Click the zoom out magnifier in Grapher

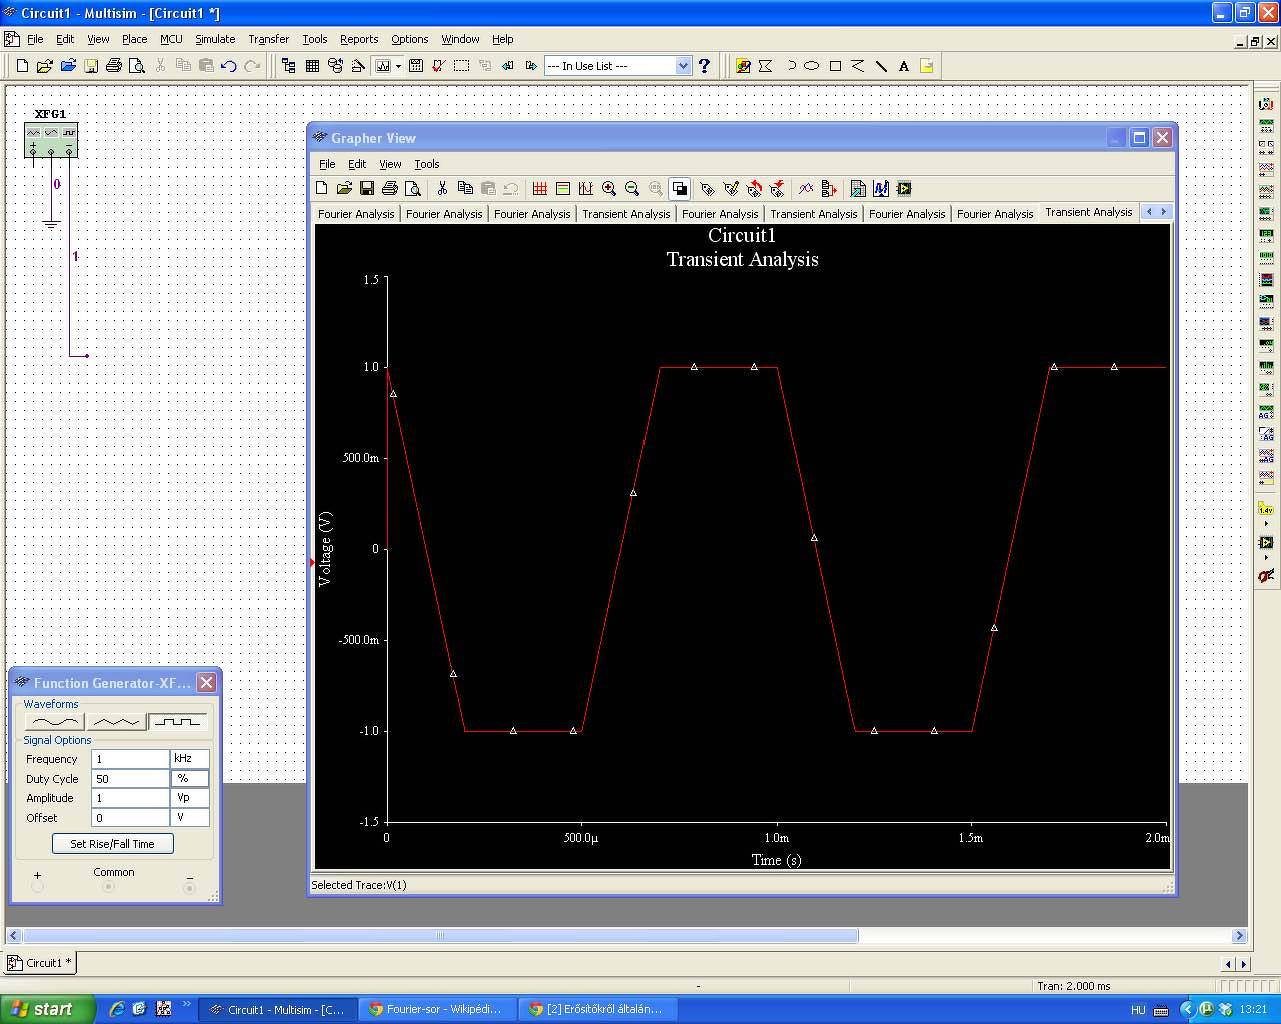click(632, 188)
